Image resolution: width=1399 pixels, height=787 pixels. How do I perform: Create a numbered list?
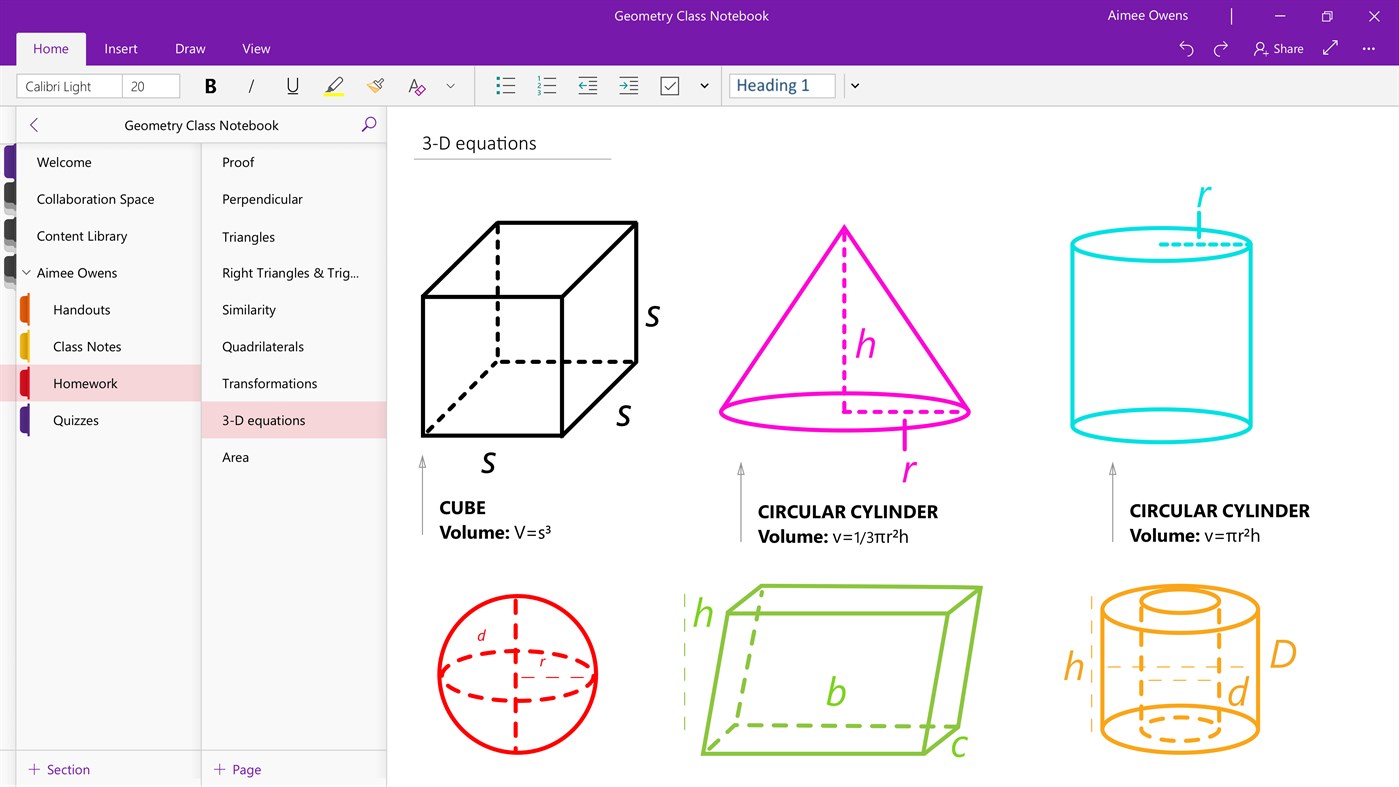click(546, 86)
